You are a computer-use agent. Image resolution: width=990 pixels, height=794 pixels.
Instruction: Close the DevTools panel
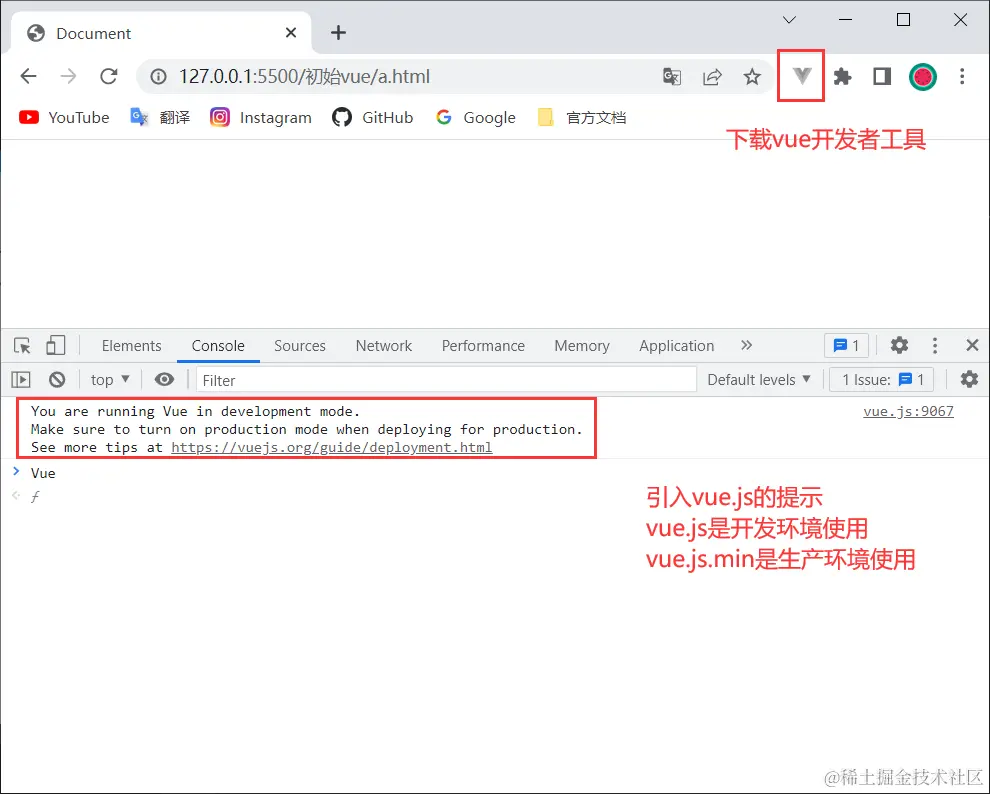[x=972, y=345]
